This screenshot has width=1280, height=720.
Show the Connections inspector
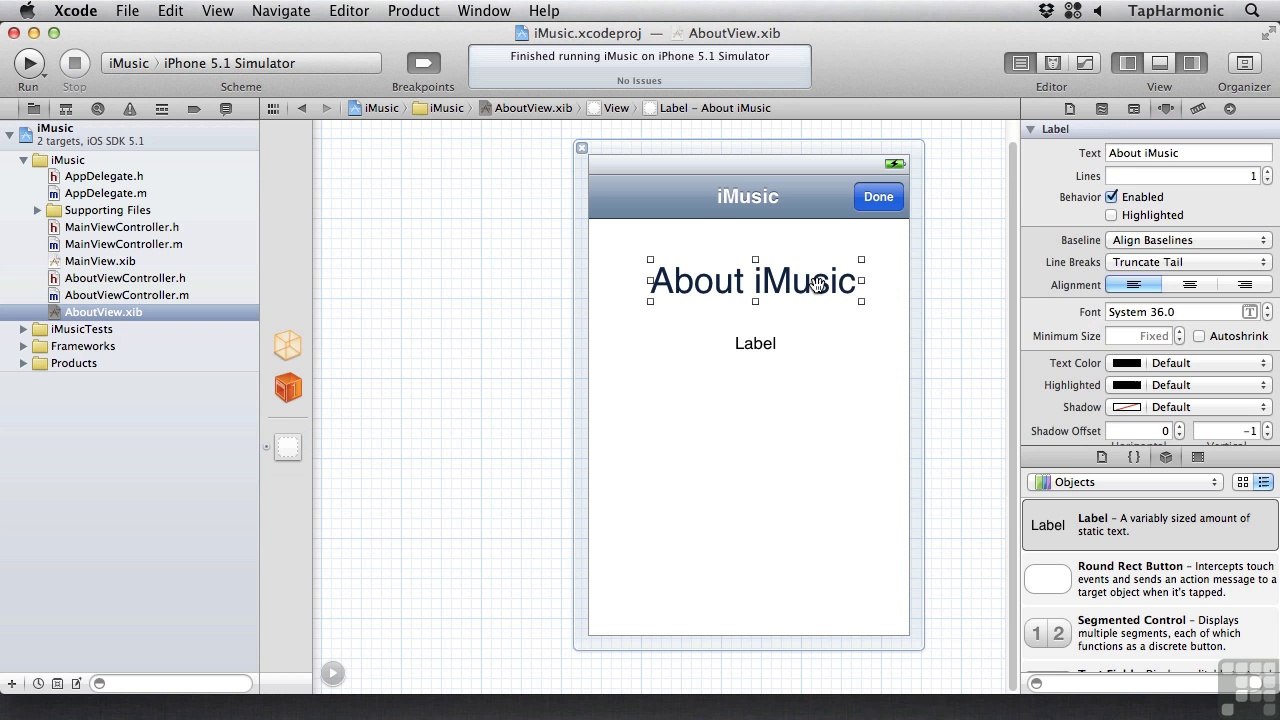1230,108
